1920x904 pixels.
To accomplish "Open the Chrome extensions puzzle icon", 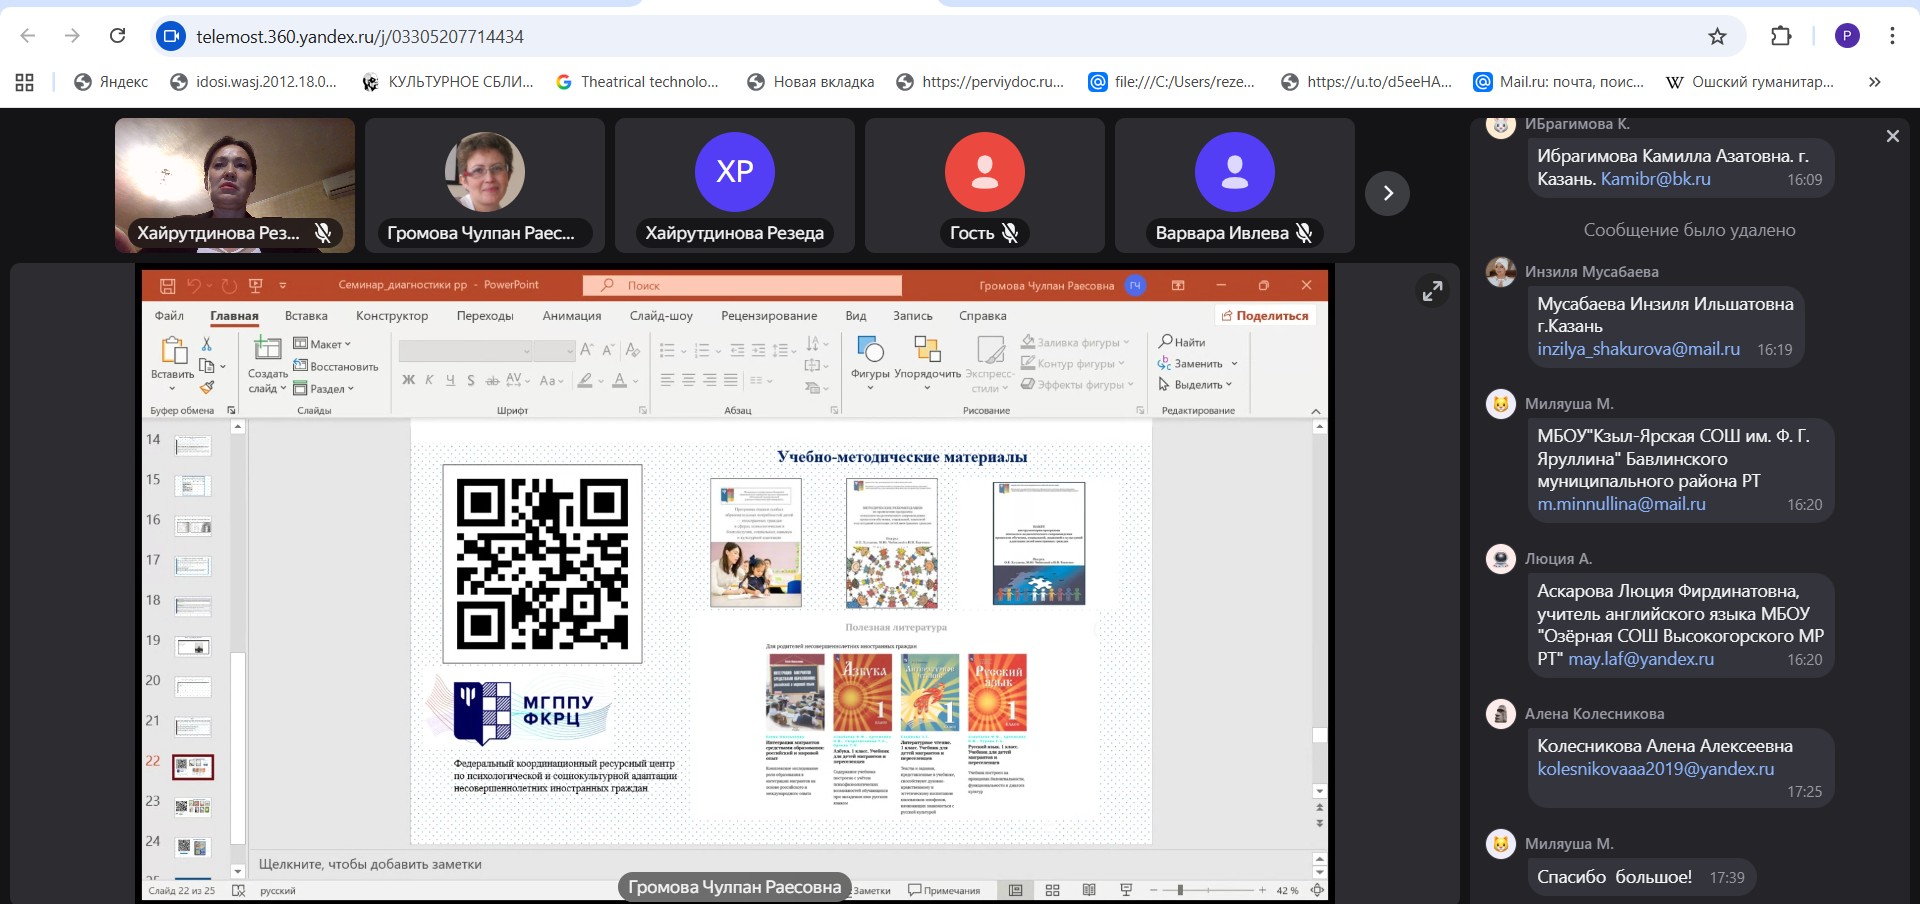I will tap(1781, 37).
